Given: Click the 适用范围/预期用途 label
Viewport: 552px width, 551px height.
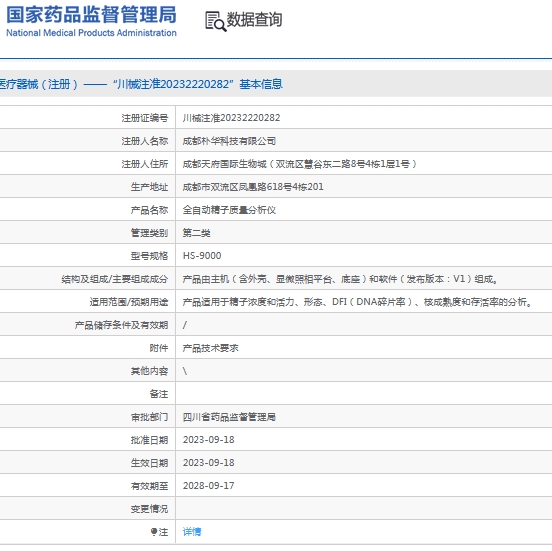Looking at the screenshot, I should 128,302.
